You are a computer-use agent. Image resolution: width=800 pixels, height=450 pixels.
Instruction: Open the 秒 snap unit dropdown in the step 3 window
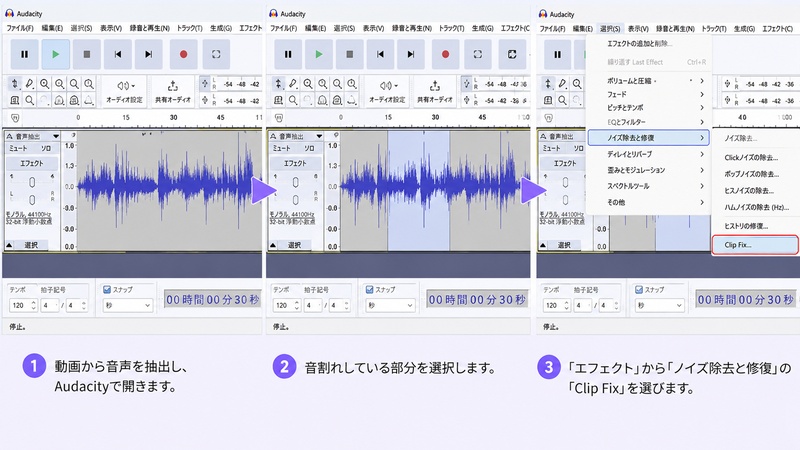(659, 306)
